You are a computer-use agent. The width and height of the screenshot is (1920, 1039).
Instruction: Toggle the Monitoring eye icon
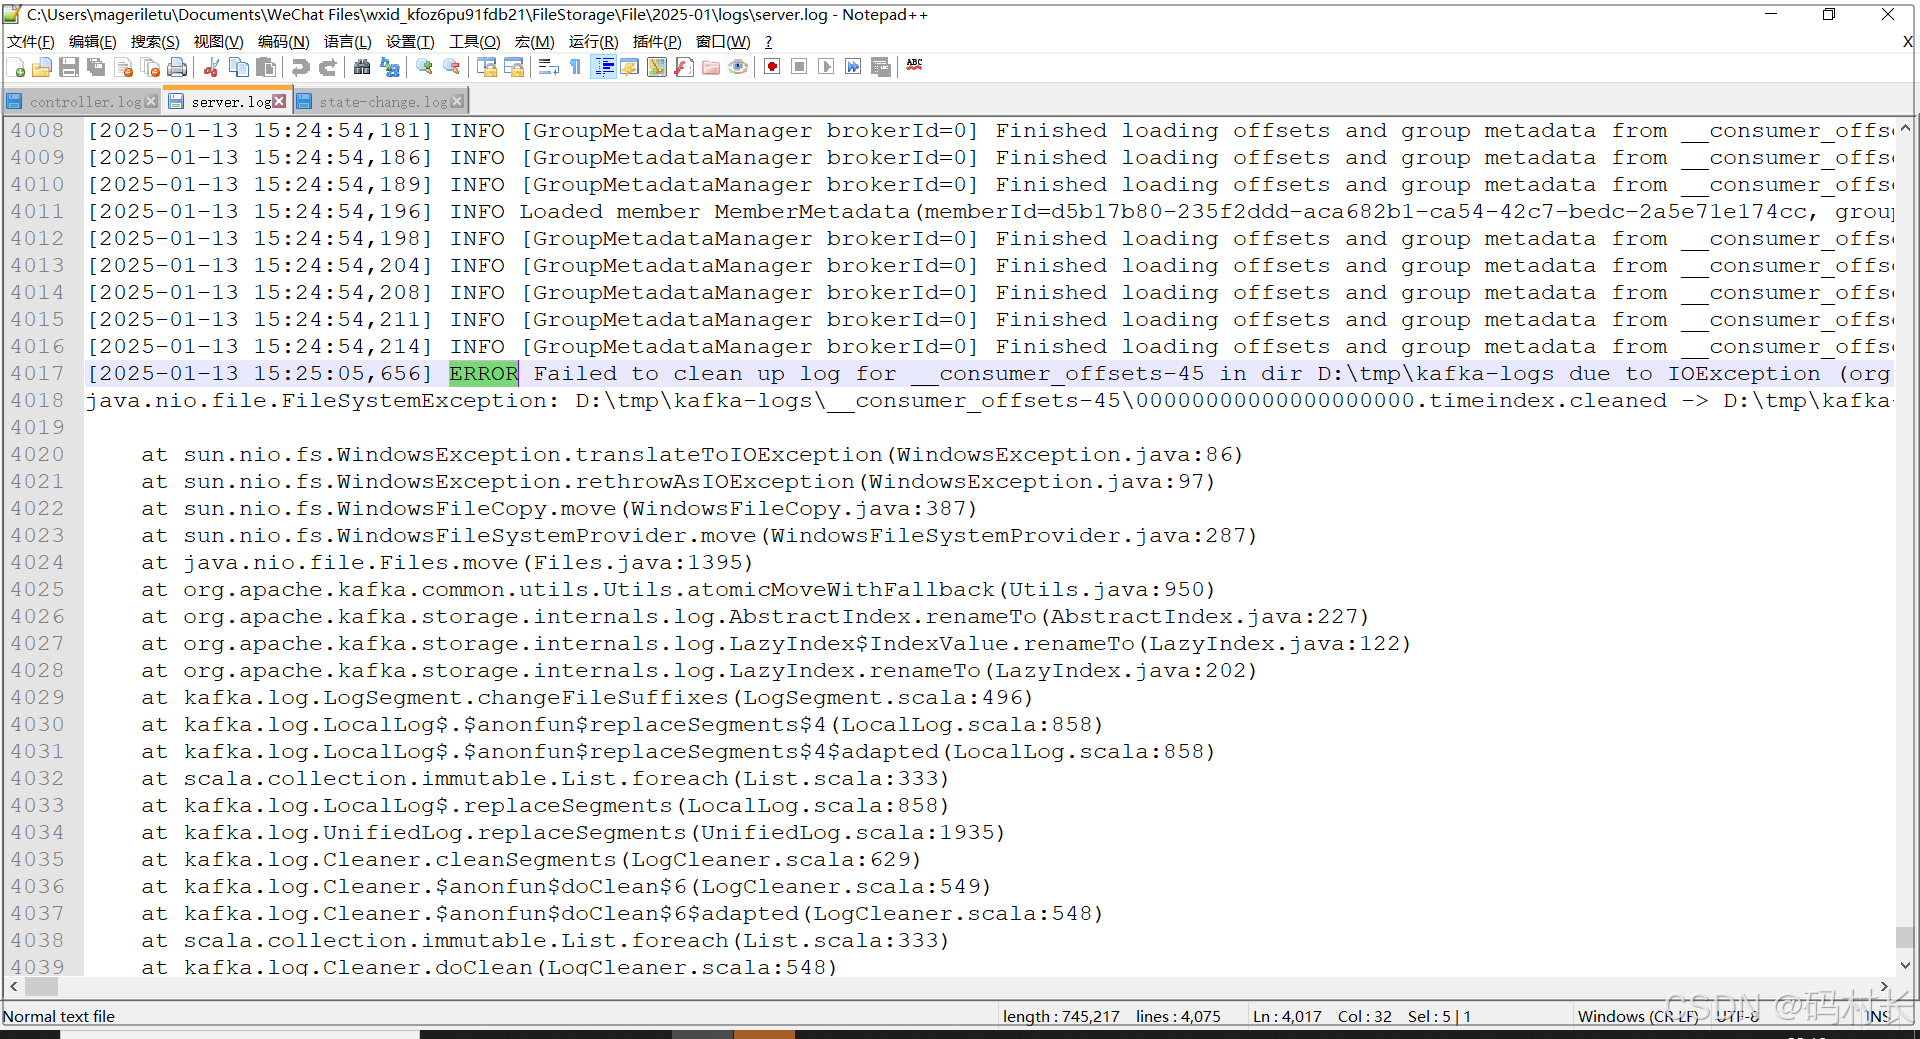tap(738, 67)
